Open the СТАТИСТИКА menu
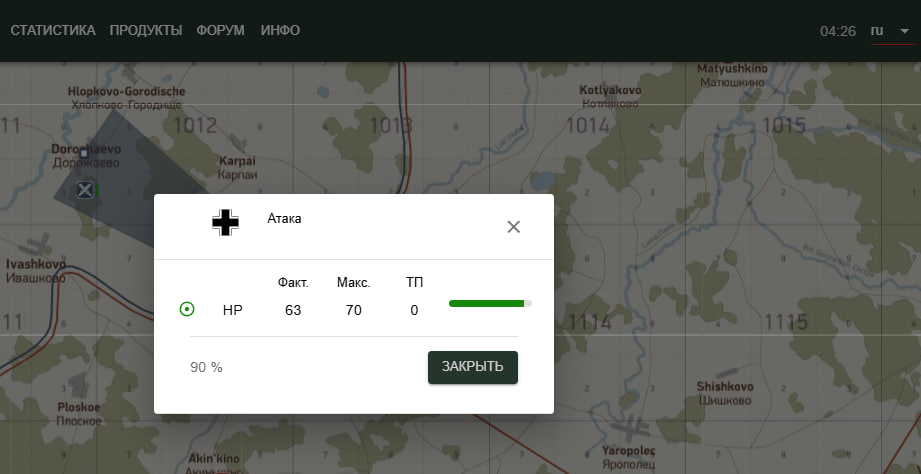The width and height of the screenshot is (921, 474). pyautogui.click(x=53, y=31)
